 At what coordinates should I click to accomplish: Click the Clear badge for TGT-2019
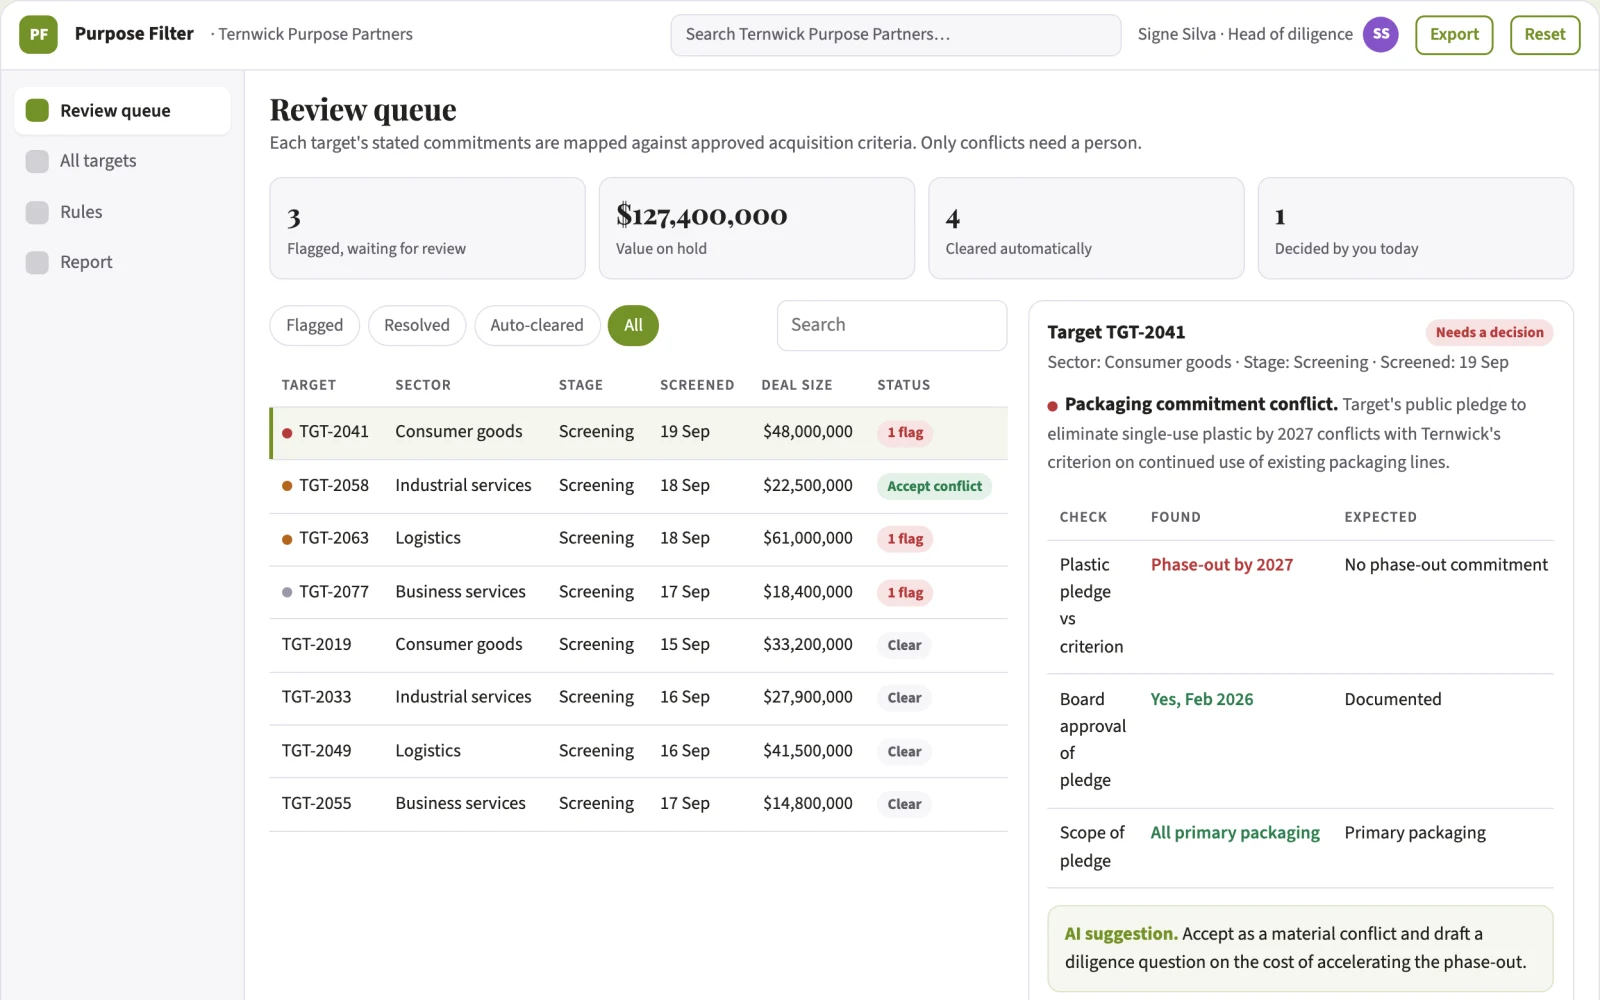pyautogui.click(x=904, y=645)
